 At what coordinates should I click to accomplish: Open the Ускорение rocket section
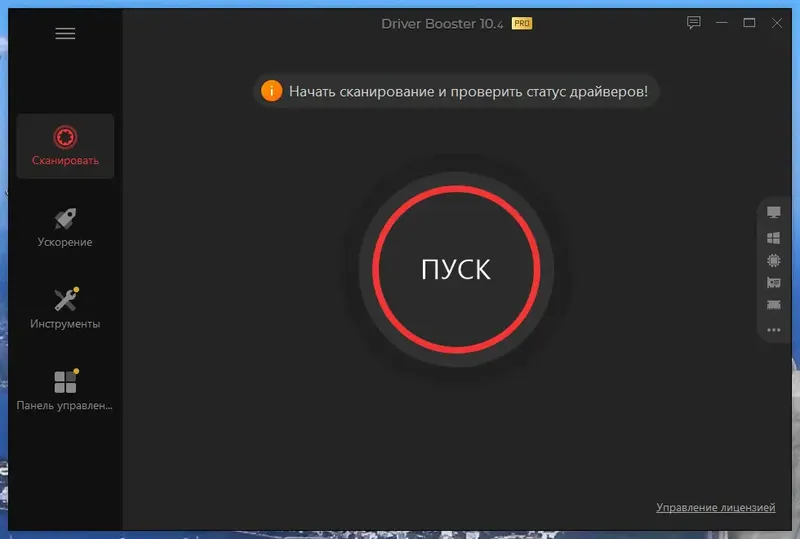tap(65, 228)
